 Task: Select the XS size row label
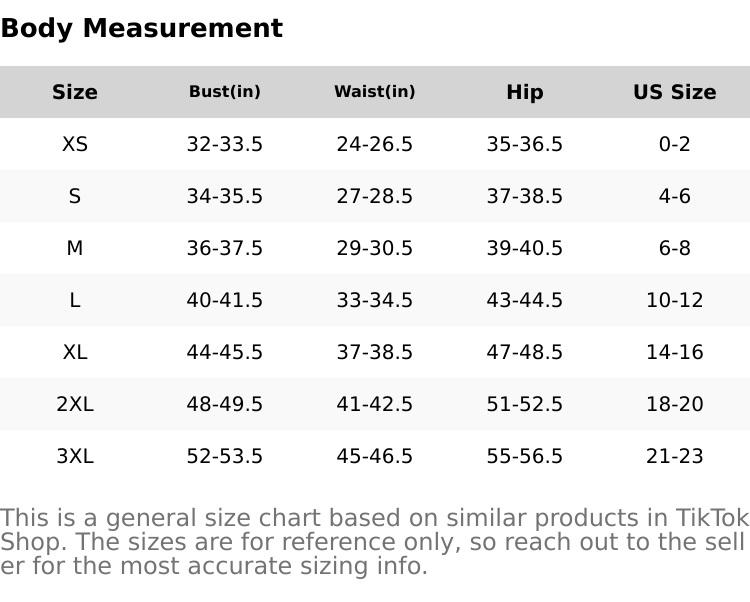point(75,144)
